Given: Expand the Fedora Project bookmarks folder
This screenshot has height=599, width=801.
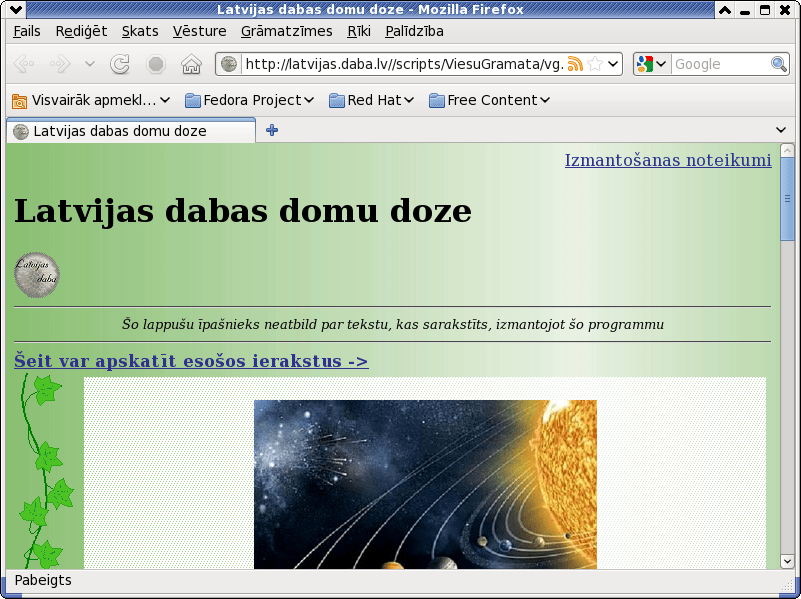Looking at the screenshot, I should (x=249, y=100).
